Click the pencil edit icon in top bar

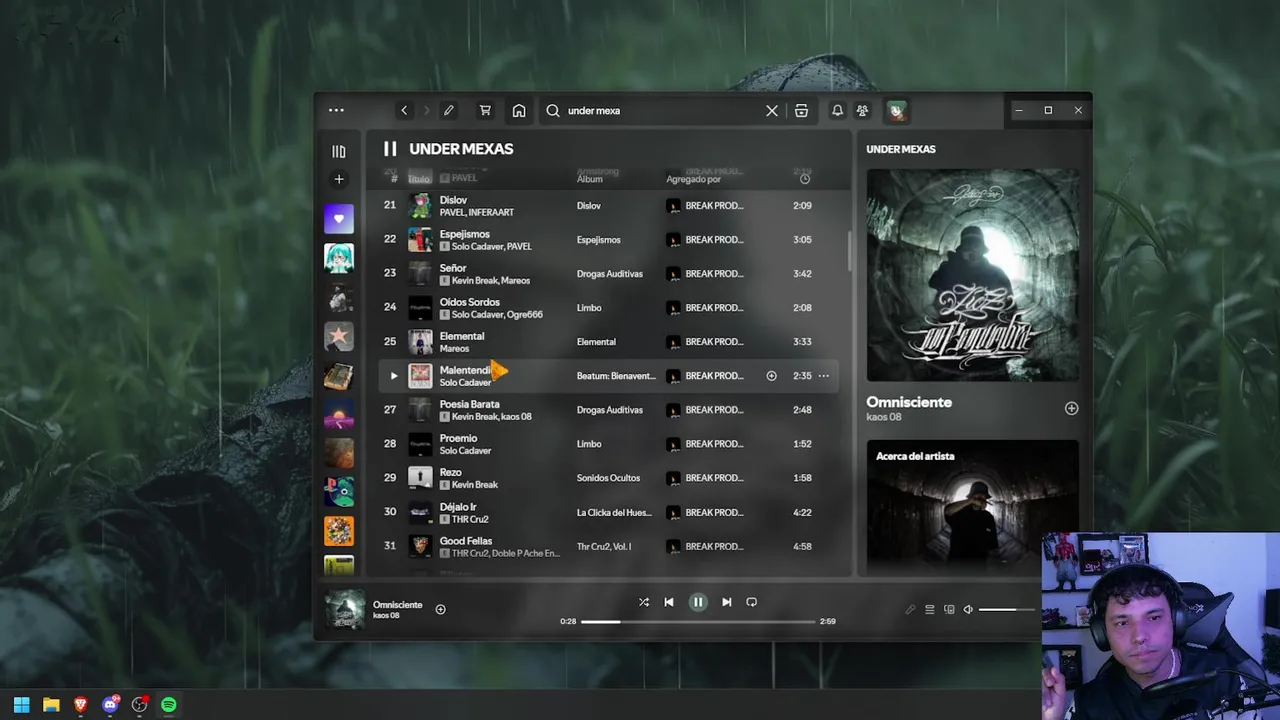click(449, 111)
